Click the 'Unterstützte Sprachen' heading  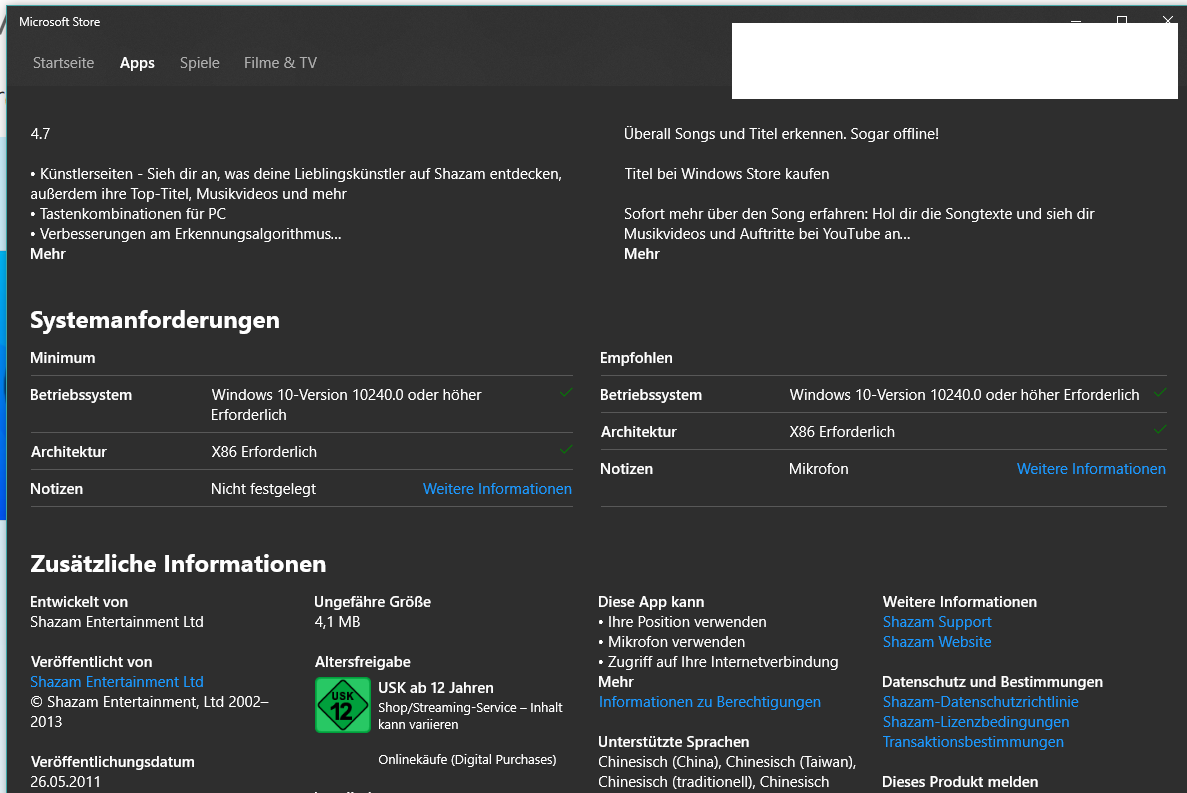tap(674, 742)
